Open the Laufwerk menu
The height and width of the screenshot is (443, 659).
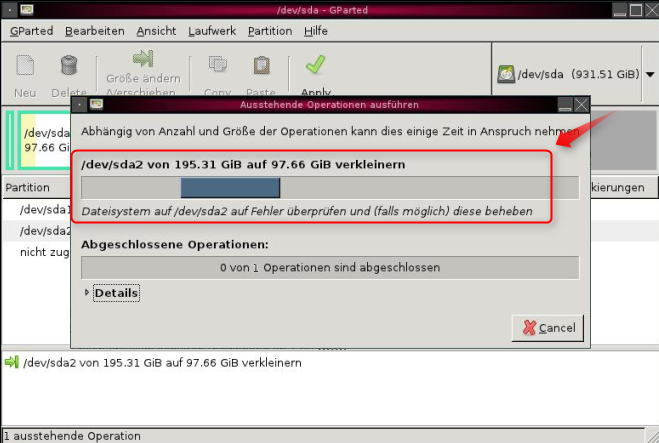pyautogui.click(x=212, y=31)
